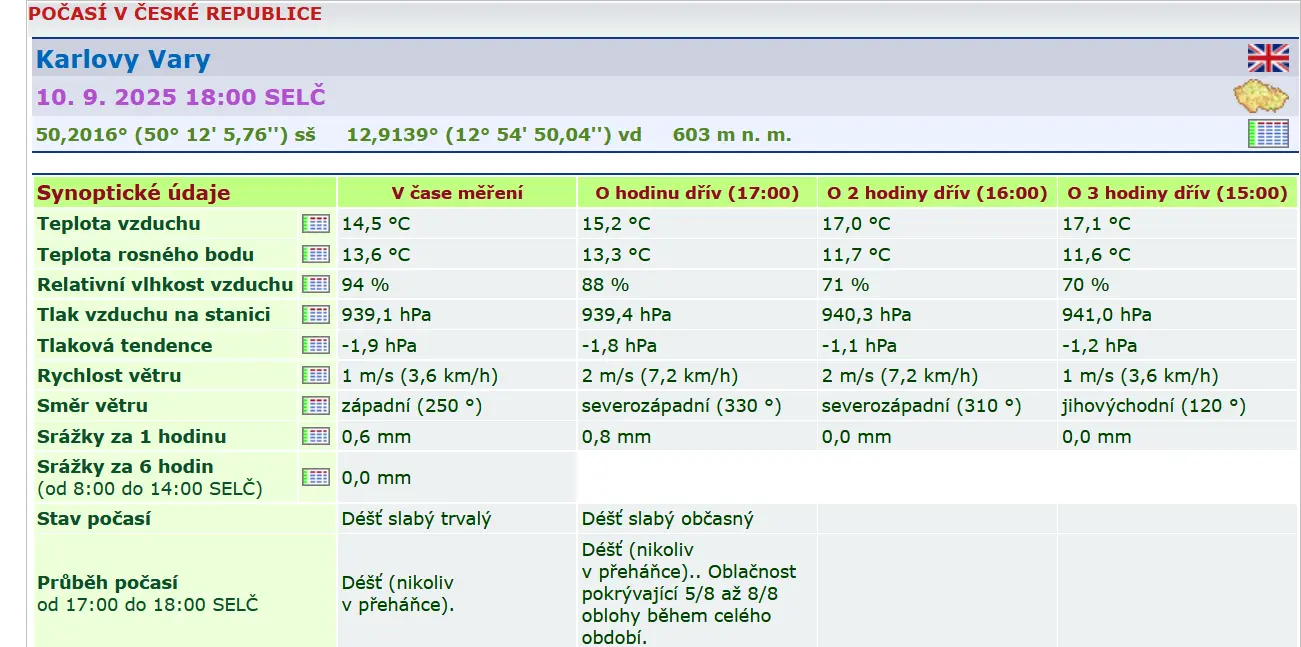Open table icon for Teplota vzduchu

[x=315, y=224]
